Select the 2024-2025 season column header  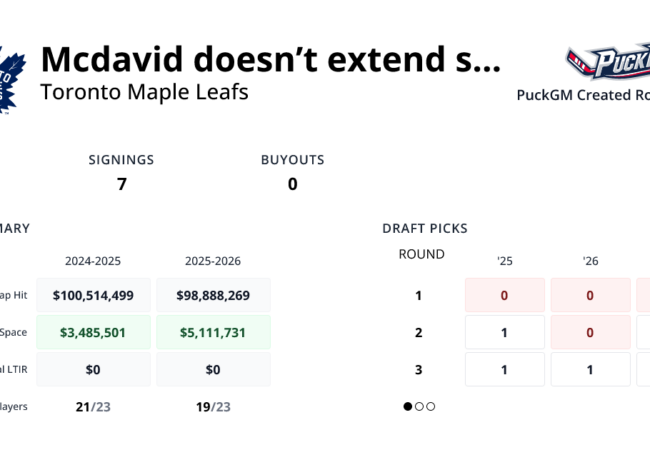pyautogui.click(x=93, y=260)
